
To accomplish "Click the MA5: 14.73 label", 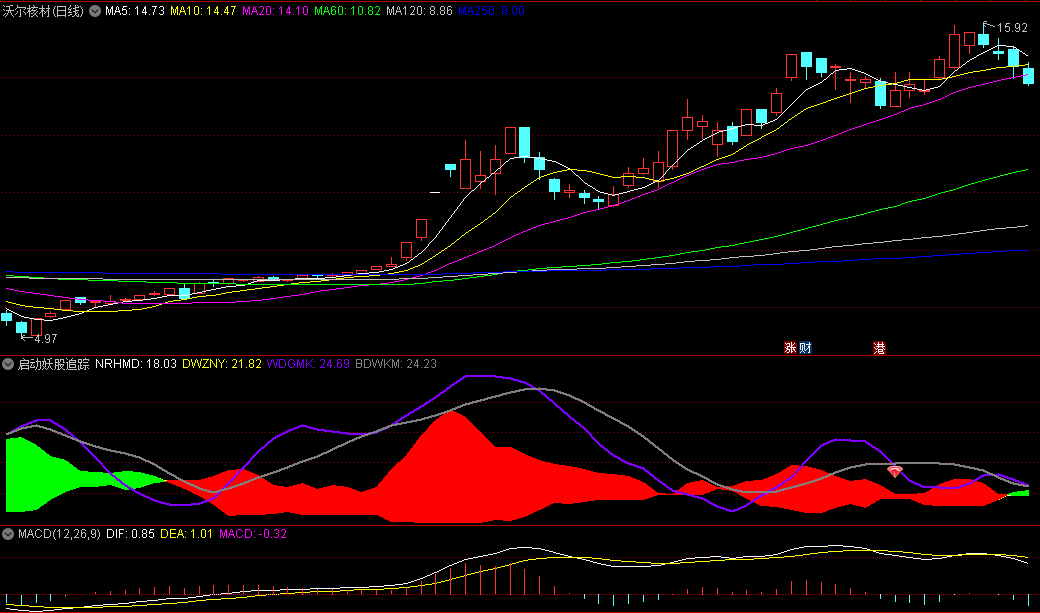I will tap(135, 11).
